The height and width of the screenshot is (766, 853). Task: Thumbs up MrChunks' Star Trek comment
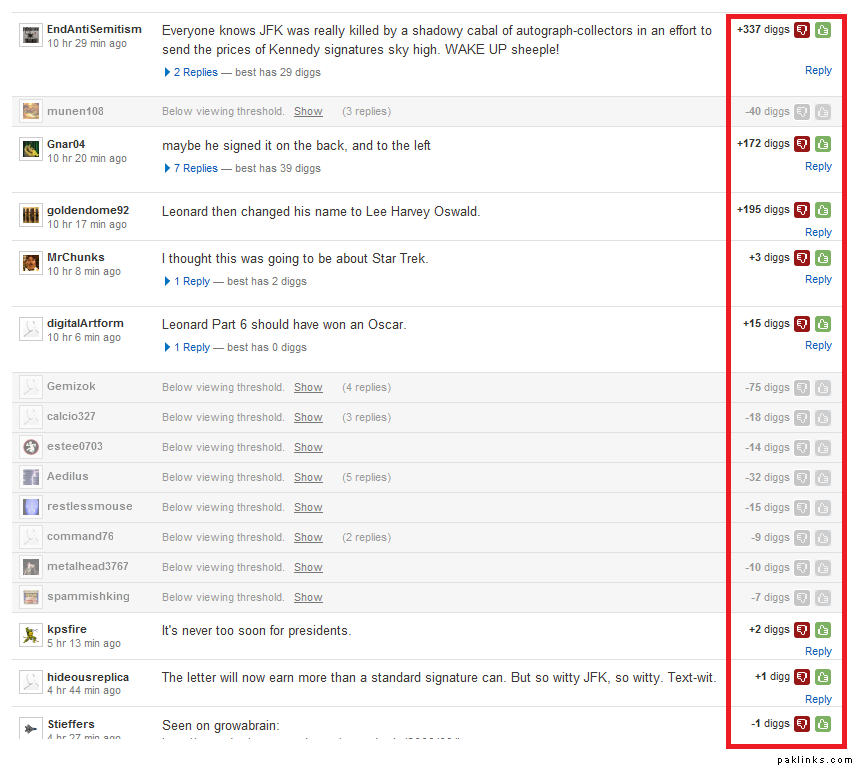[822, 258]
